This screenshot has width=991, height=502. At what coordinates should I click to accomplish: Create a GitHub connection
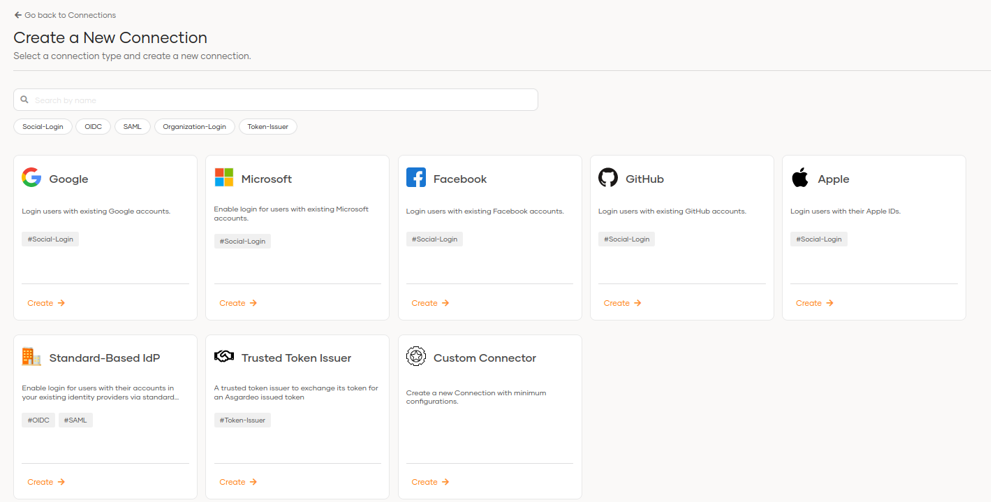tap(623, 303)
